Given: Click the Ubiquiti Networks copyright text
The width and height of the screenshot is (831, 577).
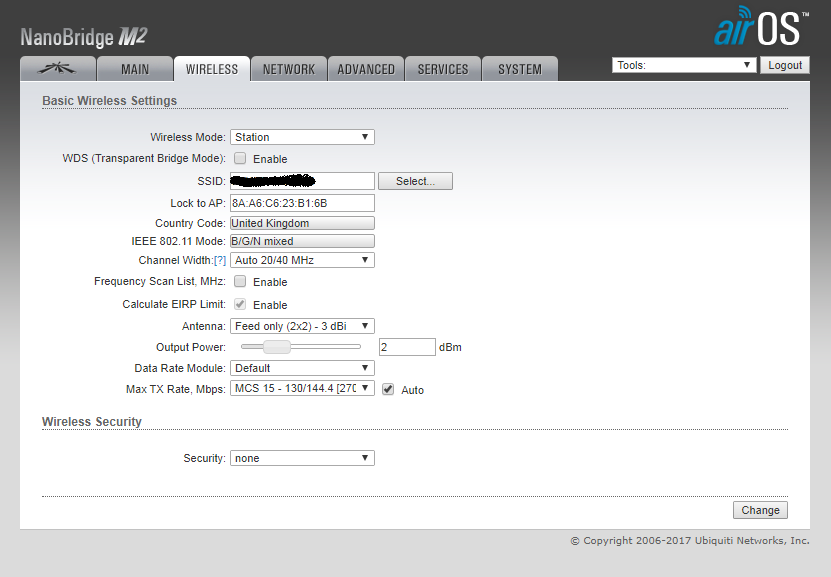Looking at the screenshot, I should click(x=690, y=540).
